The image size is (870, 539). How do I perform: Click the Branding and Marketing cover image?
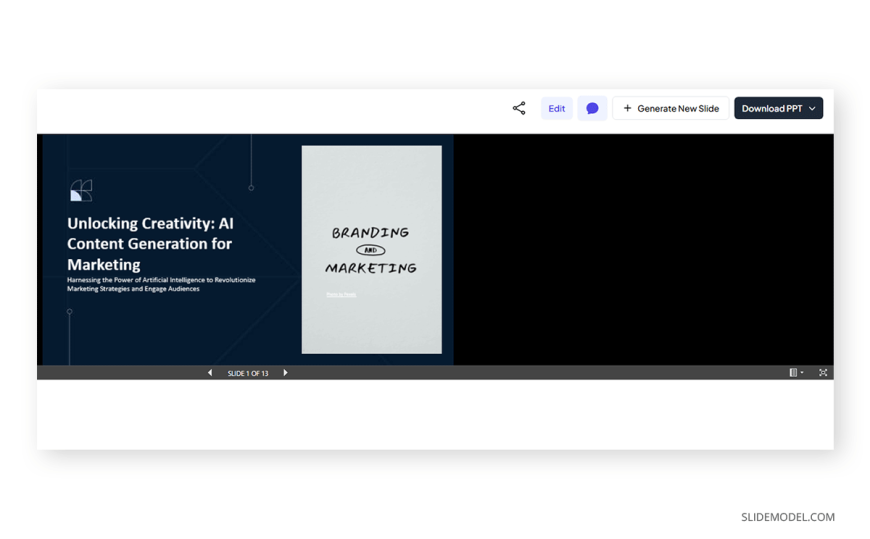(372, 249)
